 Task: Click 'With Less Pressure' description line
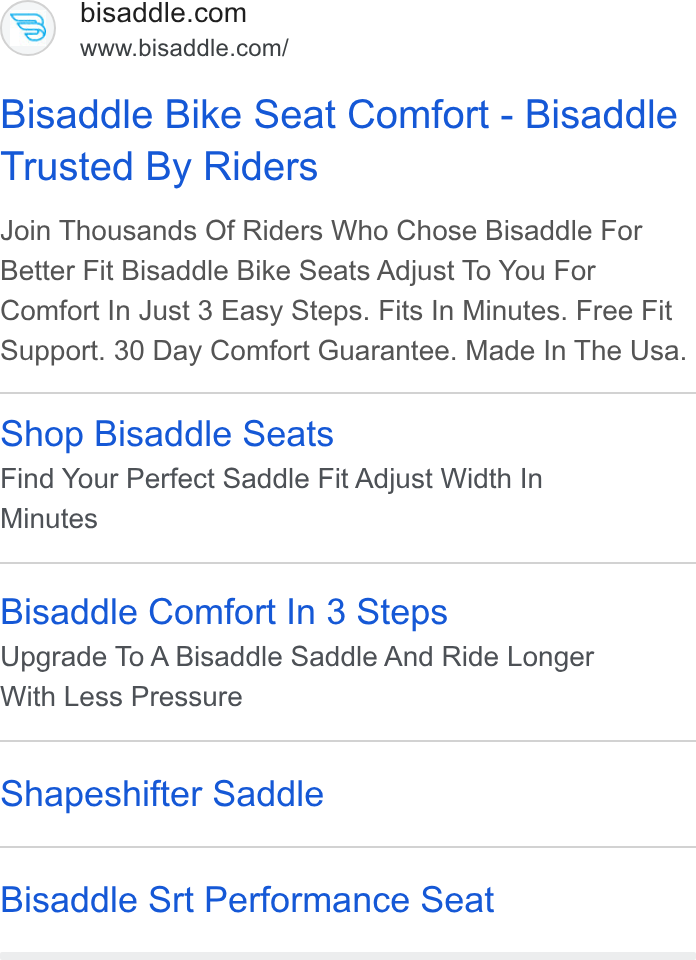121,697
